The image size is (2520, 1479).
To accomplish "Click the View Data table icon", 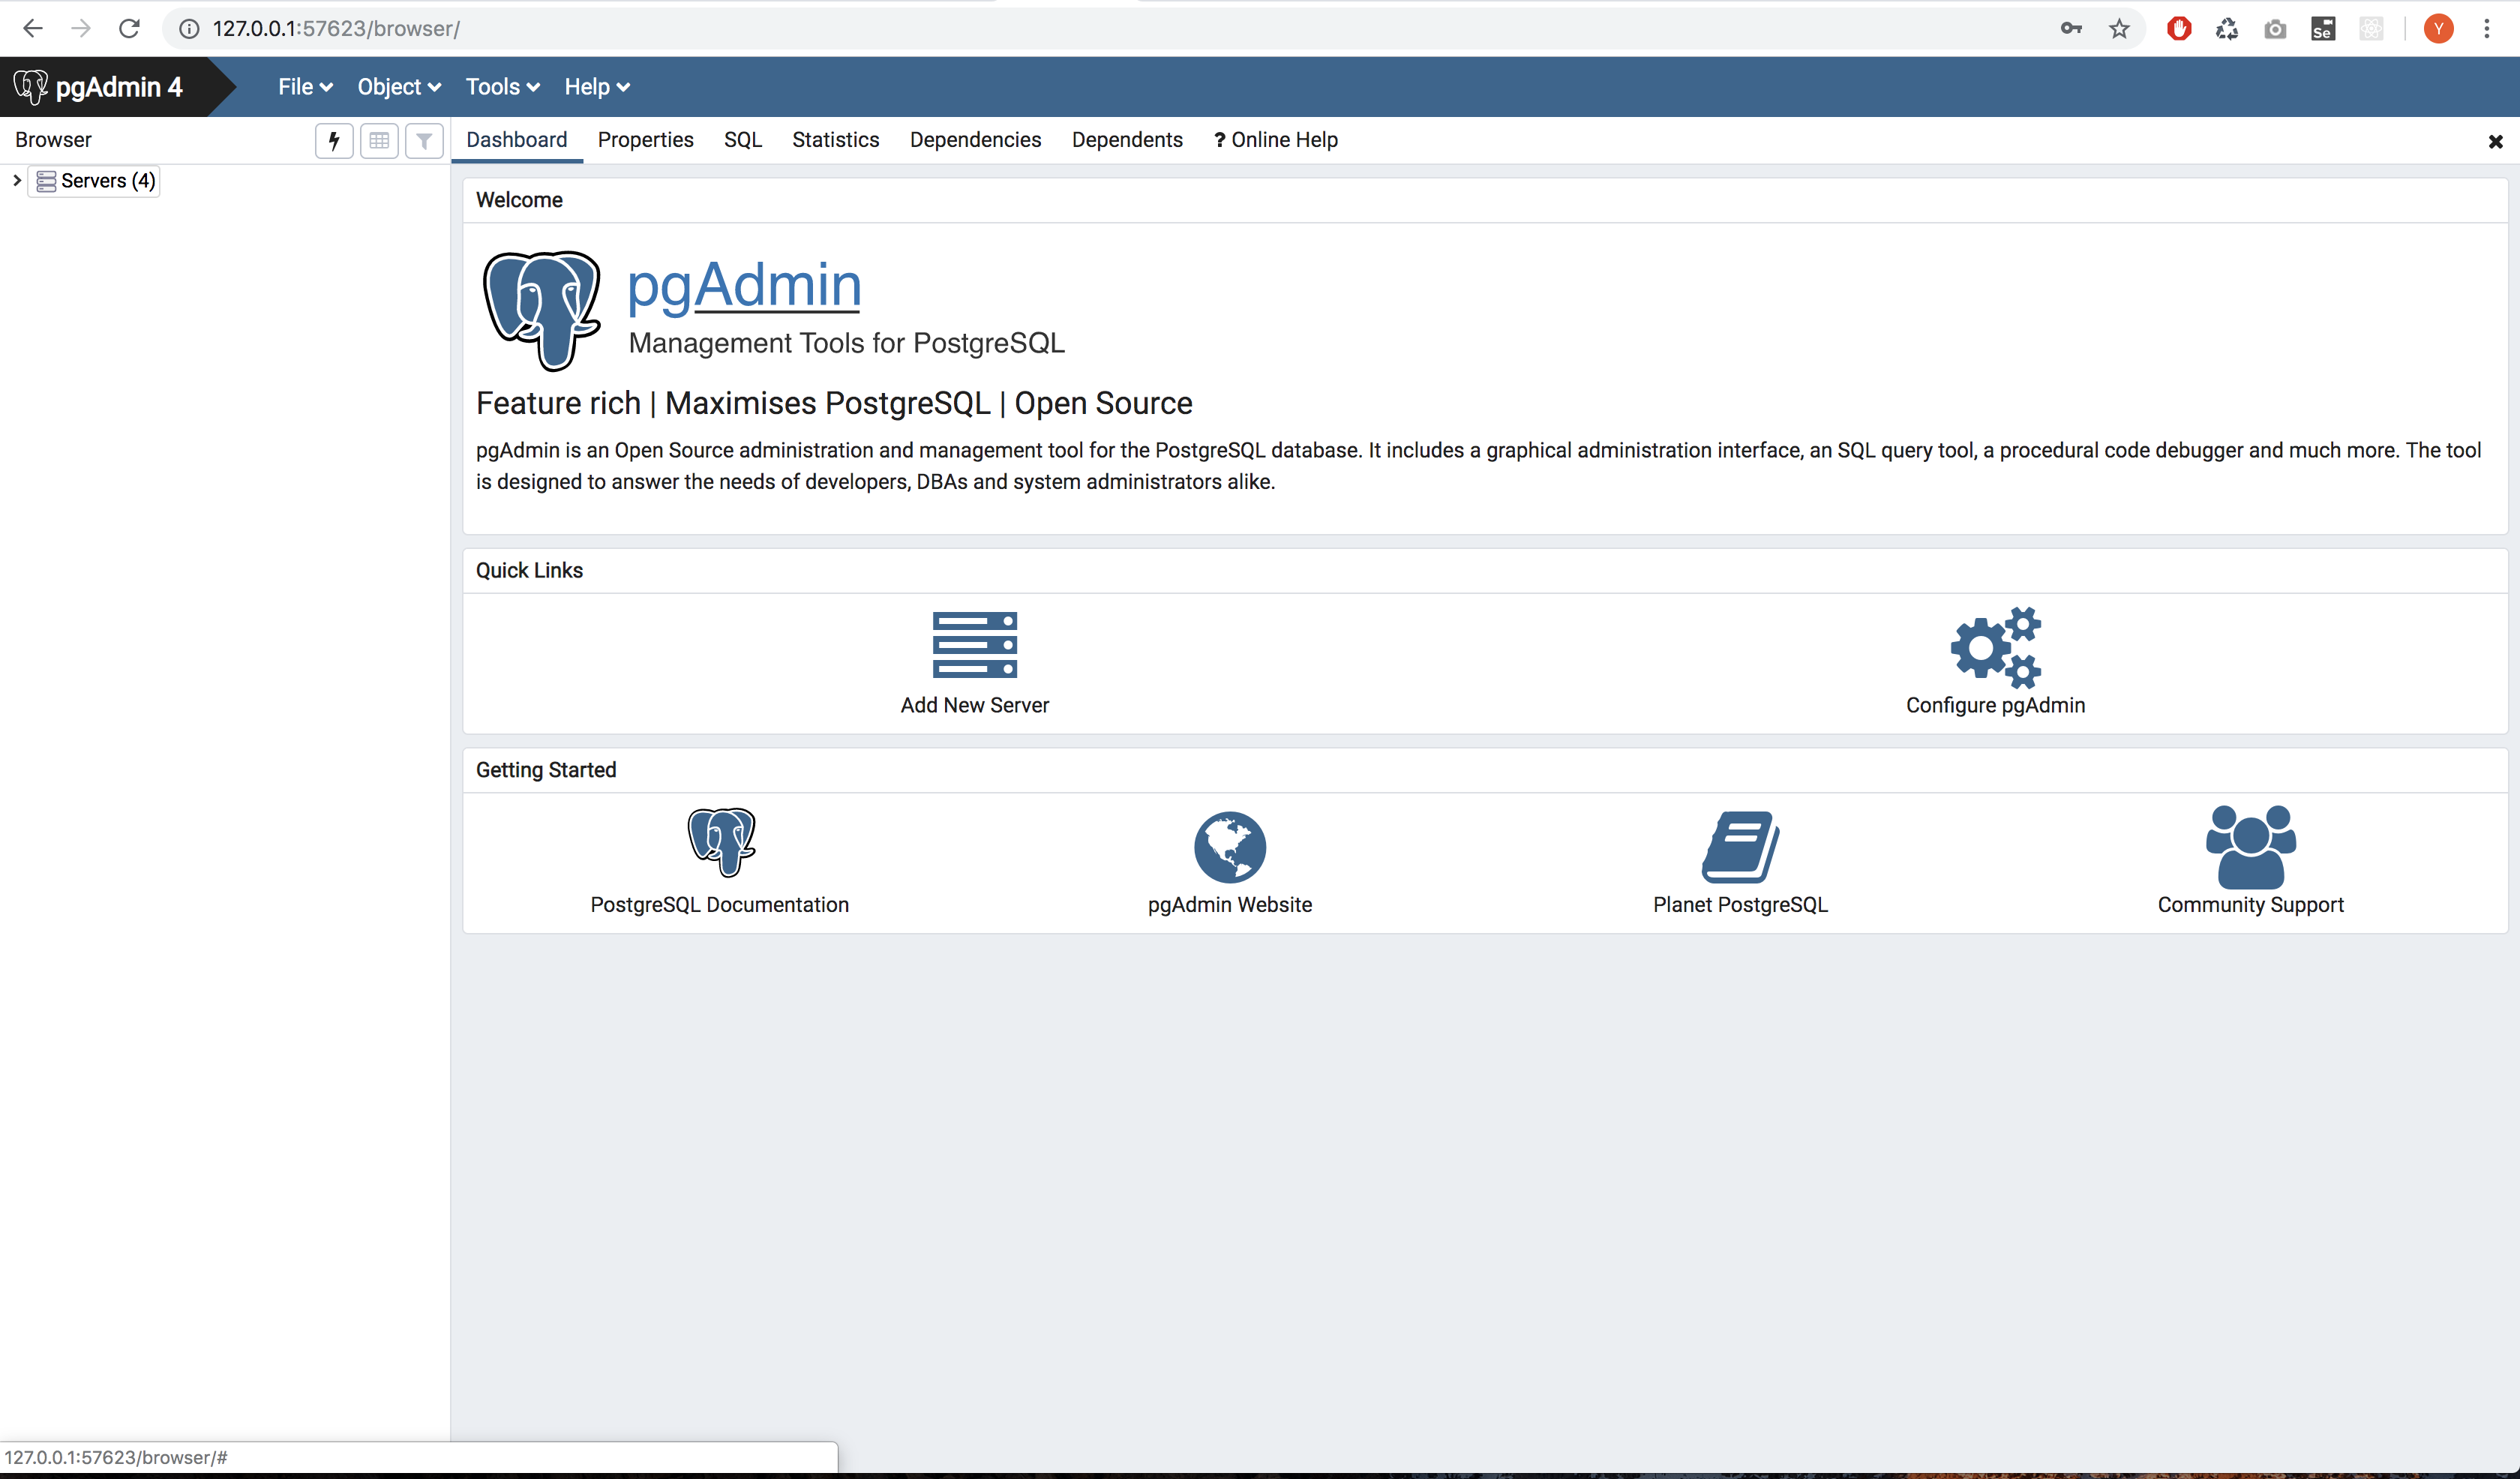I will (379, 141).
